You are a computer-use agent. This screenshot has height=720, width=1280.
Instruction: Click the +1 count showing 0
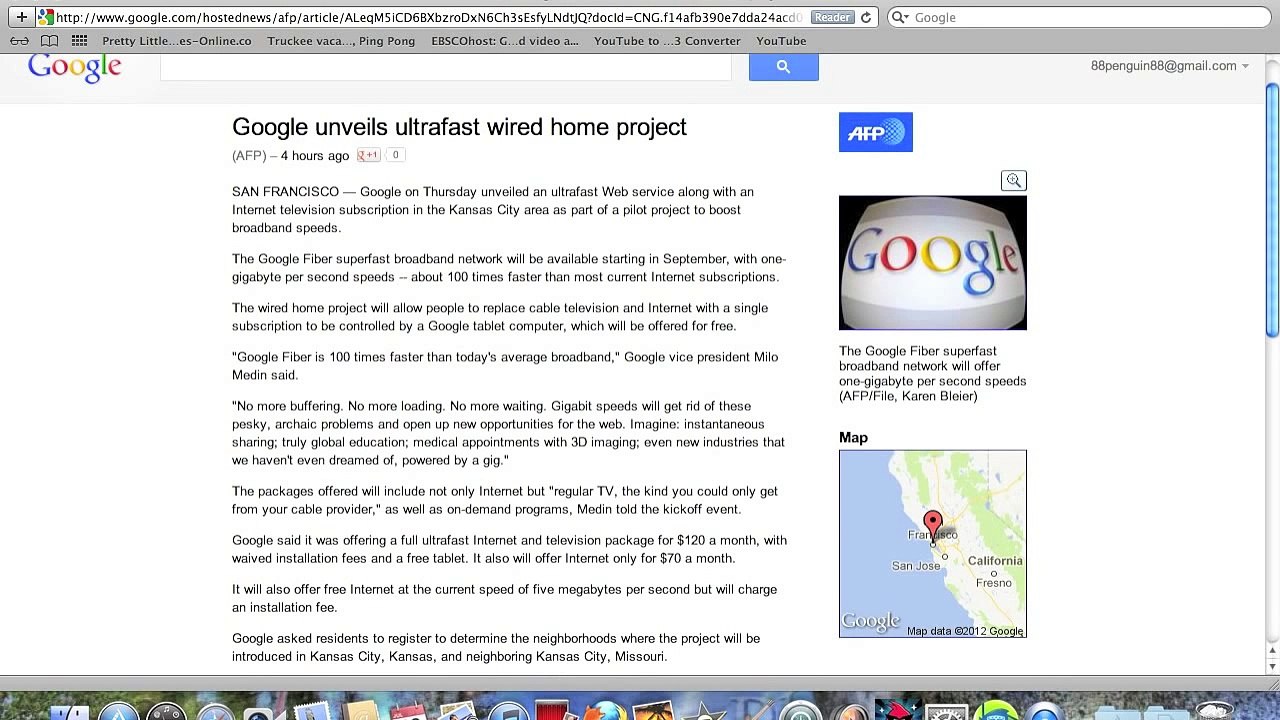pos(395,155)
